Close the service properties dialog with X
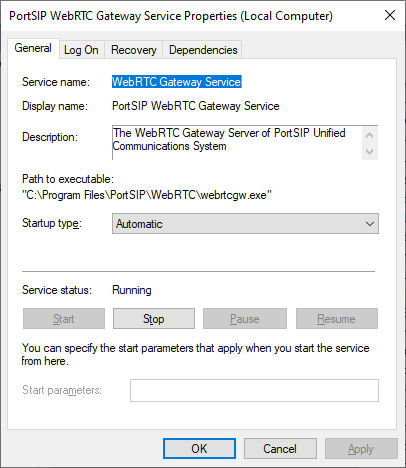 click(390, 15)
